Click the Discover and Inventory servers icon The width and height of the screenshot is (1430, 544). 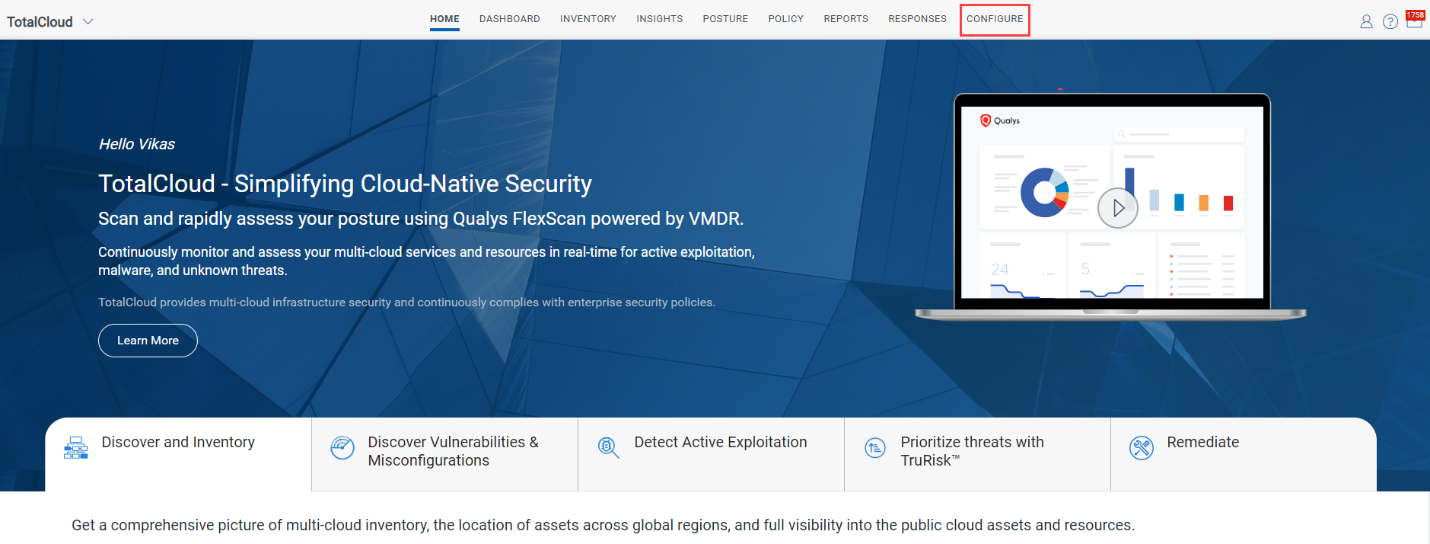tap(76, 447)
